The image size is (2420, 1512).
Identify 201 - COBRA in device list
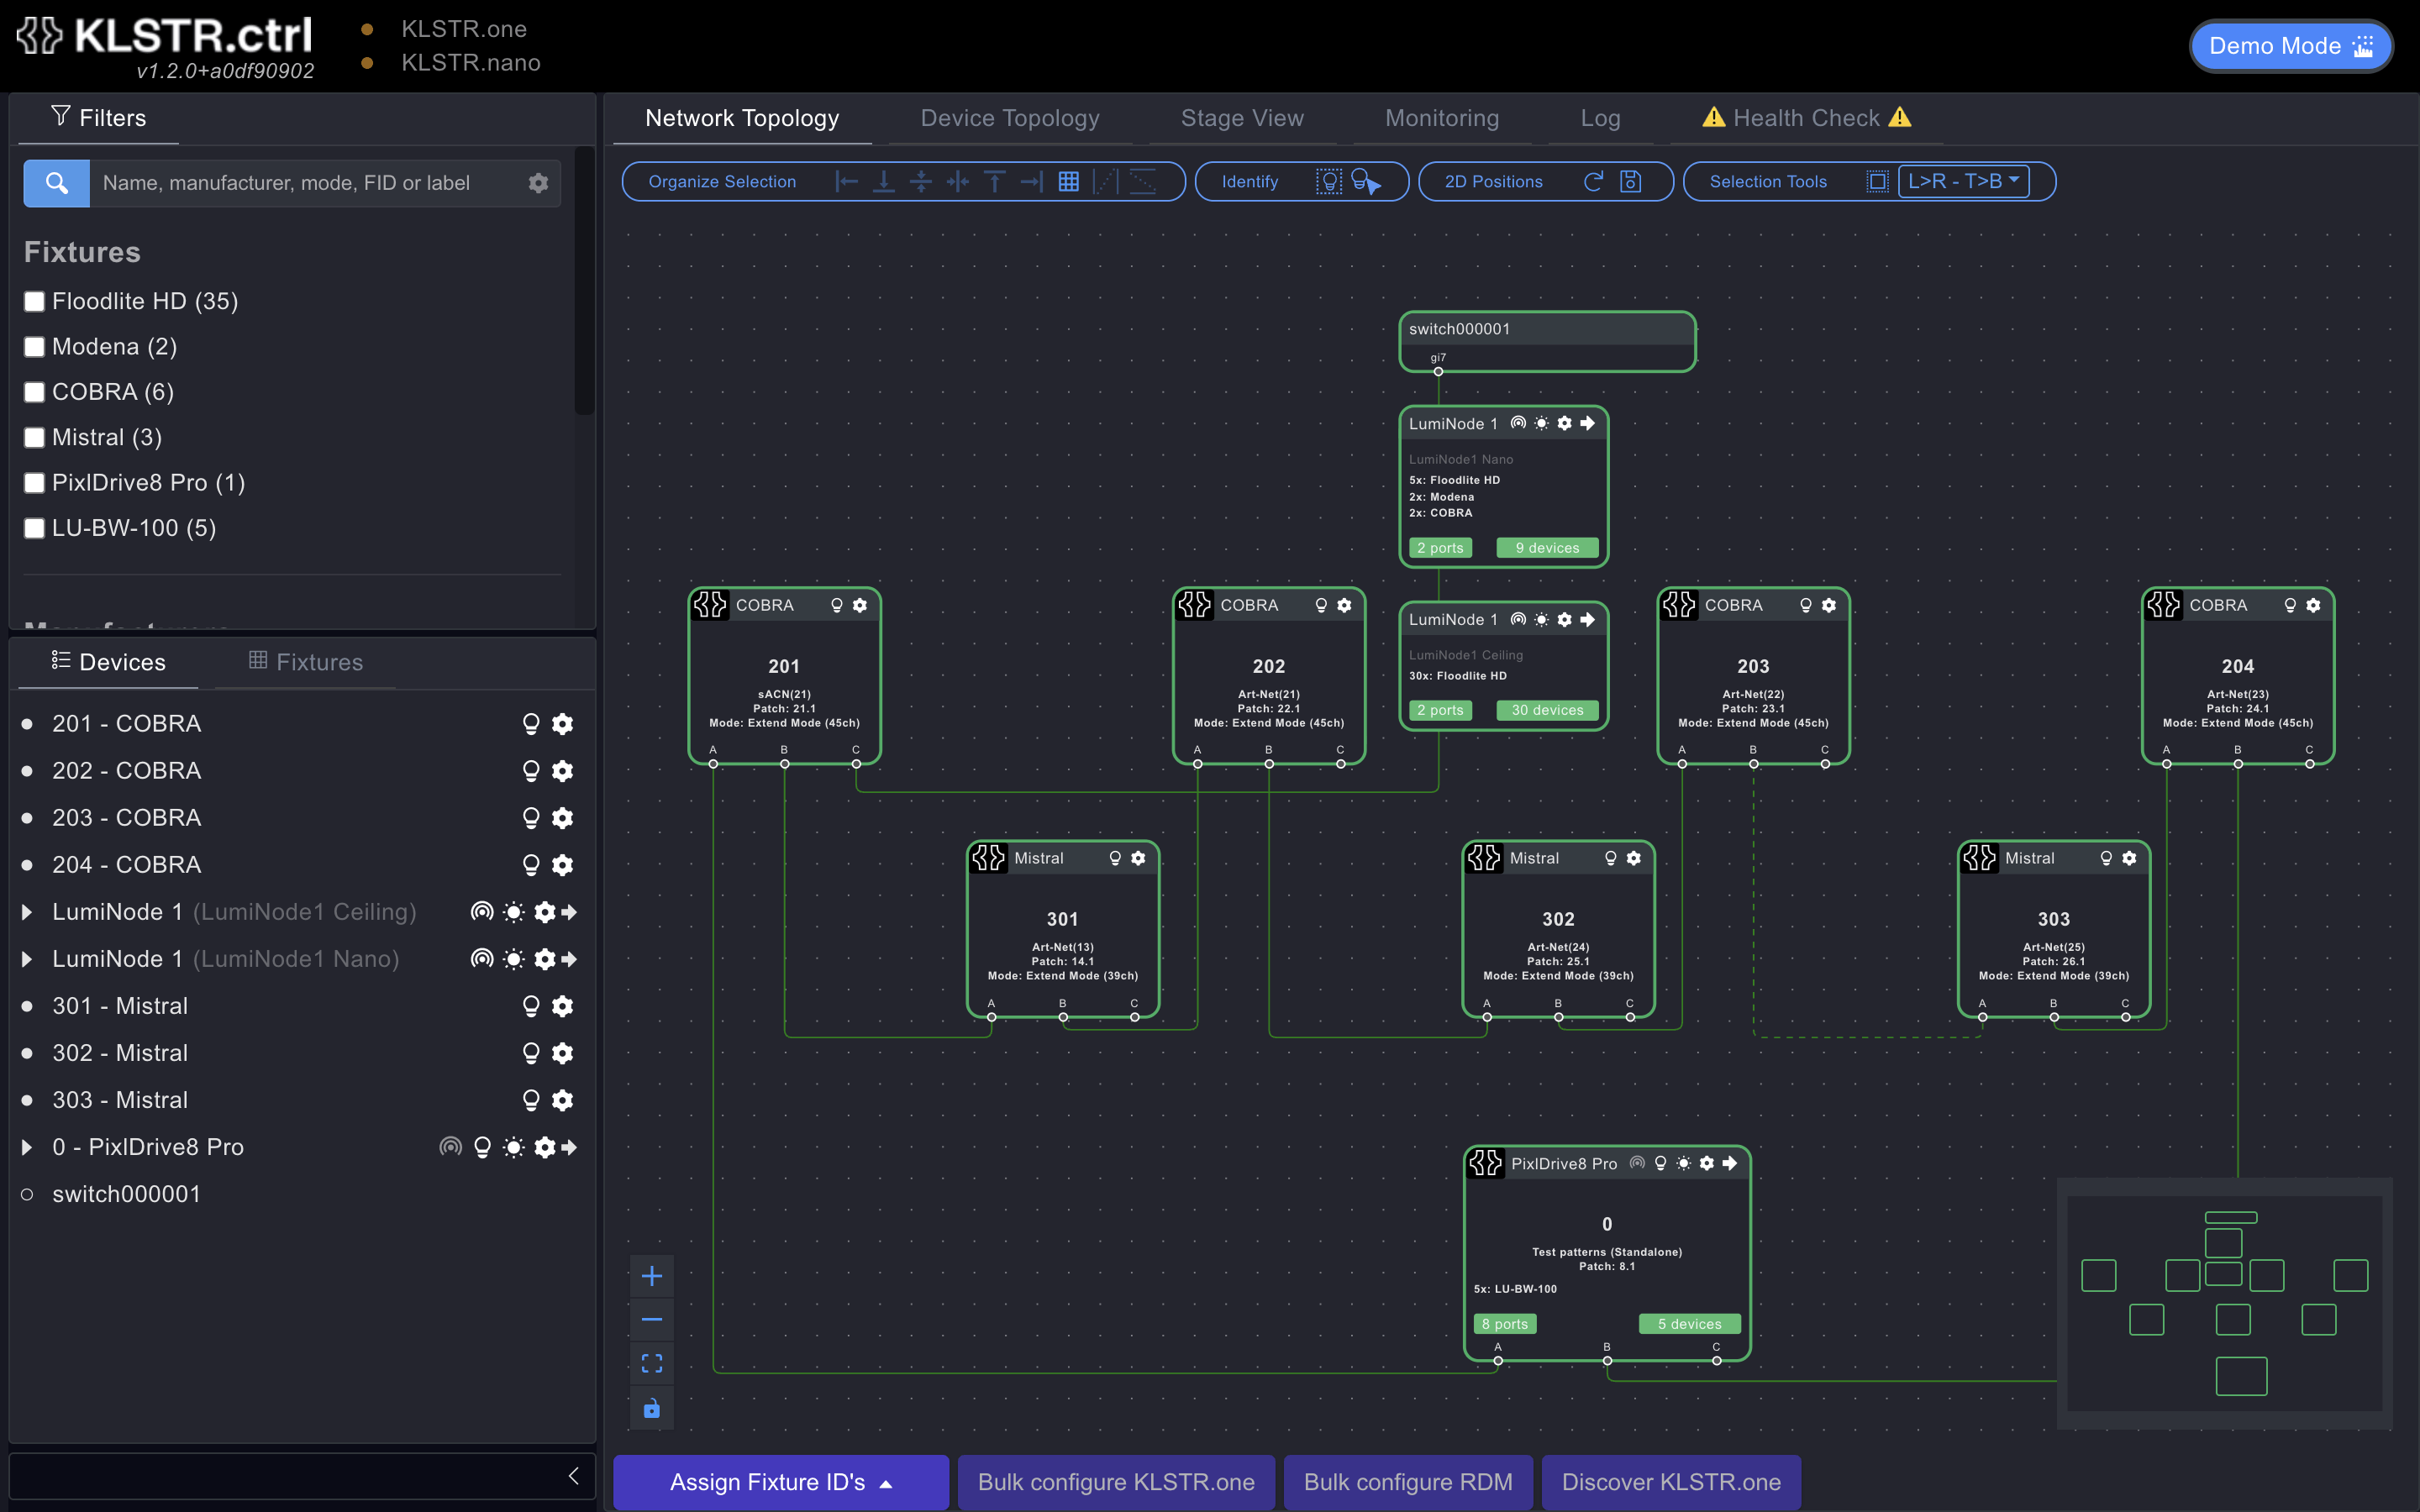531,724
